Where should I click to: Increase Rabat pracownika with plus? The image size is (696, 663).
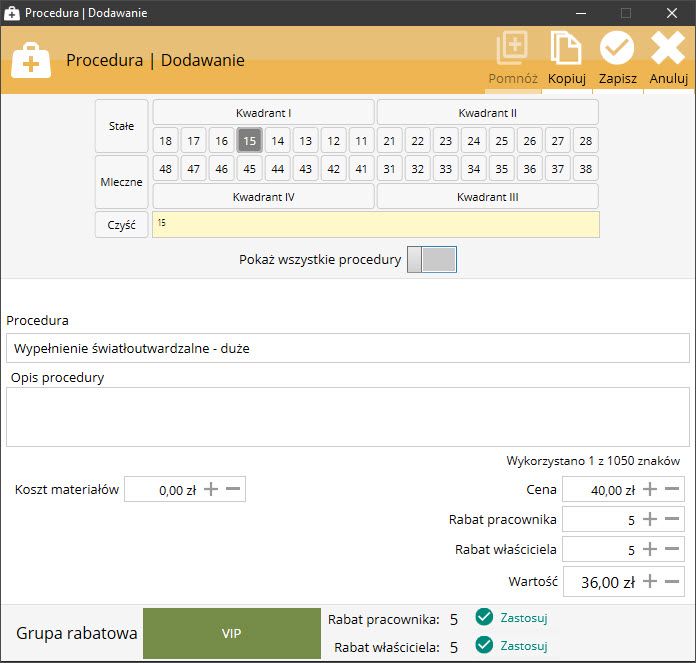tap(650, 519)
